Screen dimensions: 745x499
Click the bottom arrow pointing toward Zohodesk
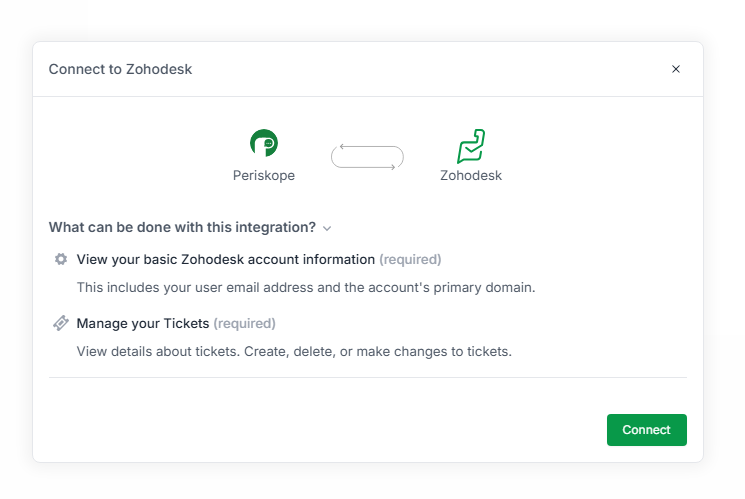tap(369, 167)
